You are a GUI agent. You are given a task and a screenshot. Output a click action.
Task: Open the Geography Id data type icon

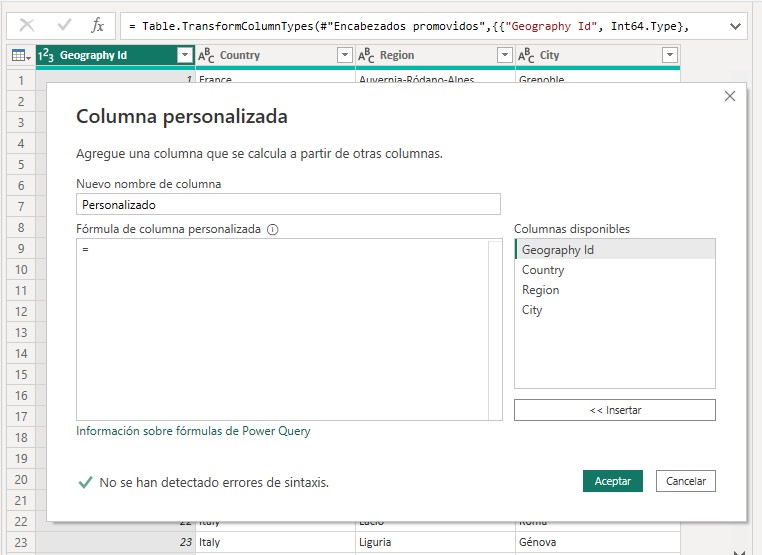[x=46, y=55]
